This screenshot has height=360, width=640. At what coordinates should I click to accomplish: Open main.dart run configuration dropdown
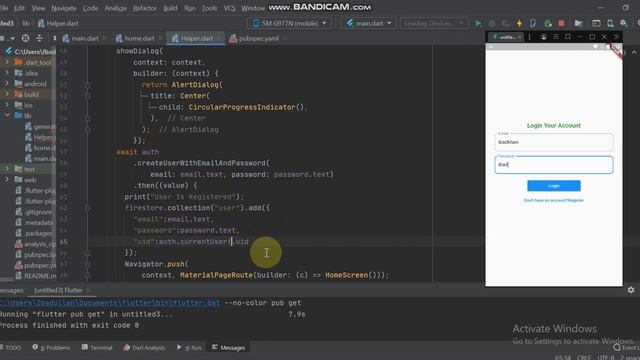pos(369,23)
